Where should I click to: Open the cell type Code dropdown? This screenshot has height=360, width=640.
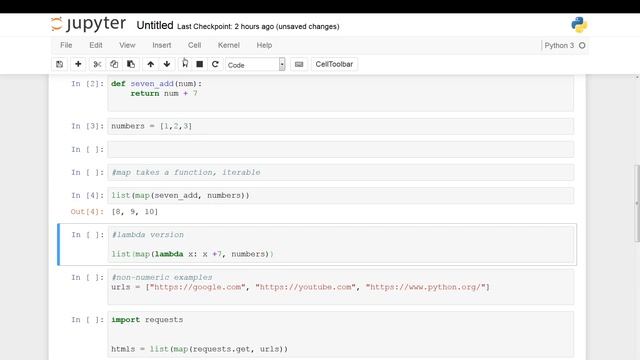coord(256,64)
